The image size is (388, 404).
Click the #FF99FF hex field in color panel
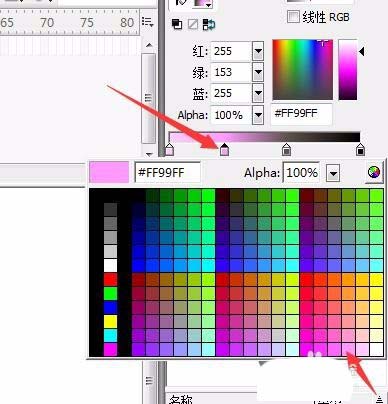301,114
